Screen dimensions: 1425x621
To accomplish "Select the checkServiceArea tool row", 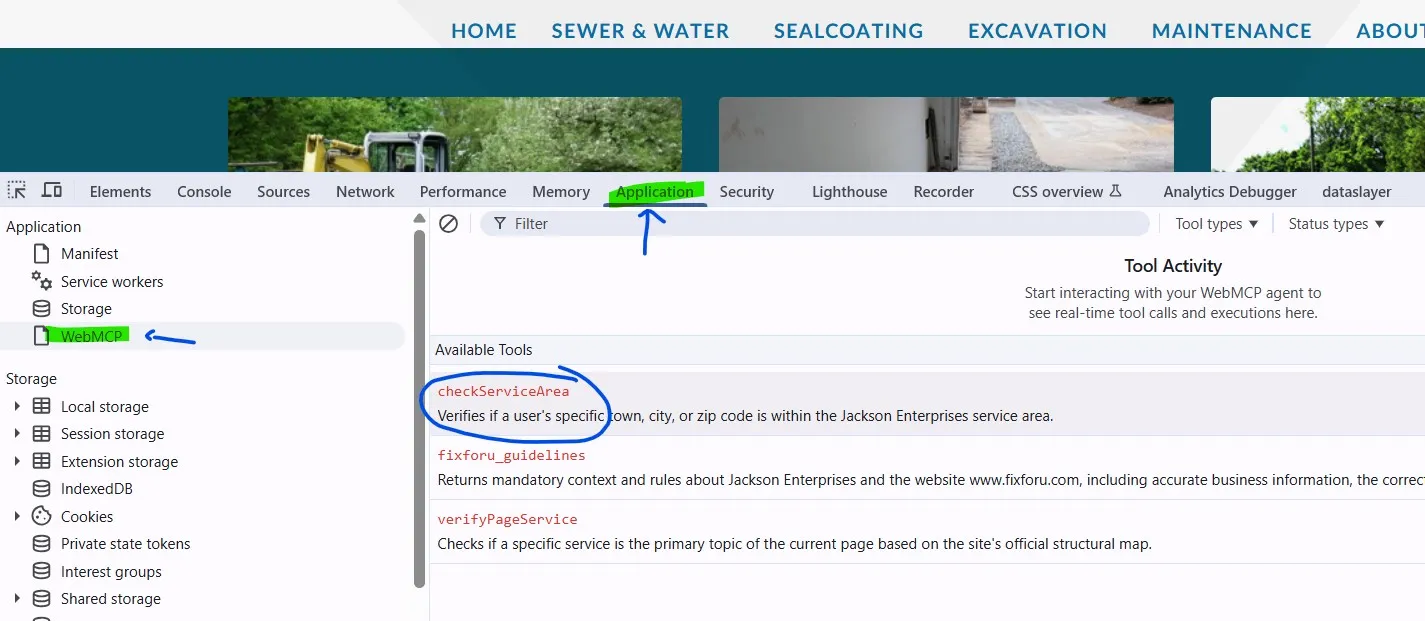I will coord(927,404).
